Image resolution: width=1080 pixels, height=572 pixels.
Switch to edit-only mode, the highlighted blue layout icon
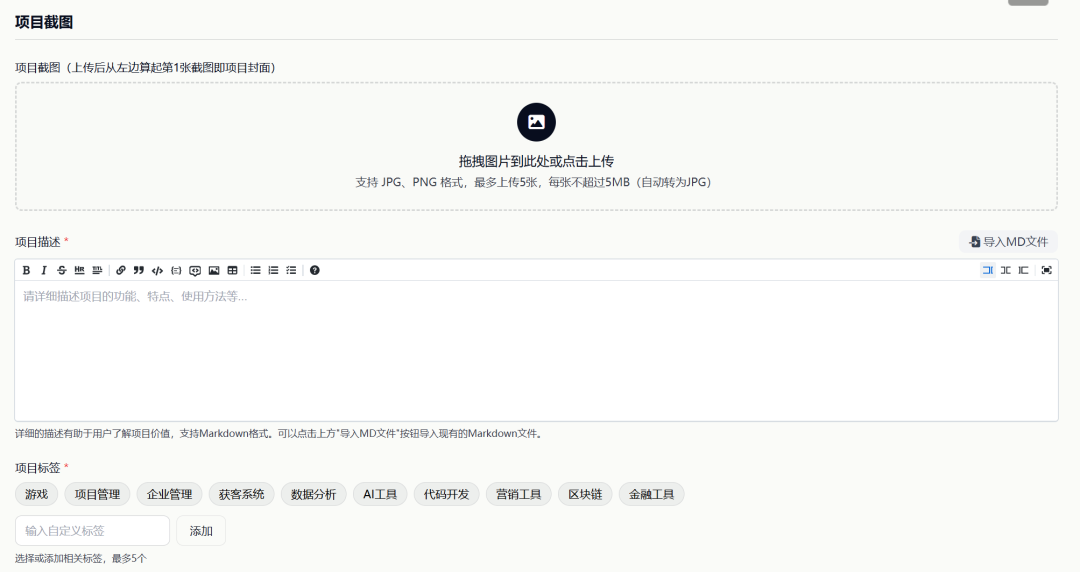[x=988, y=270]
